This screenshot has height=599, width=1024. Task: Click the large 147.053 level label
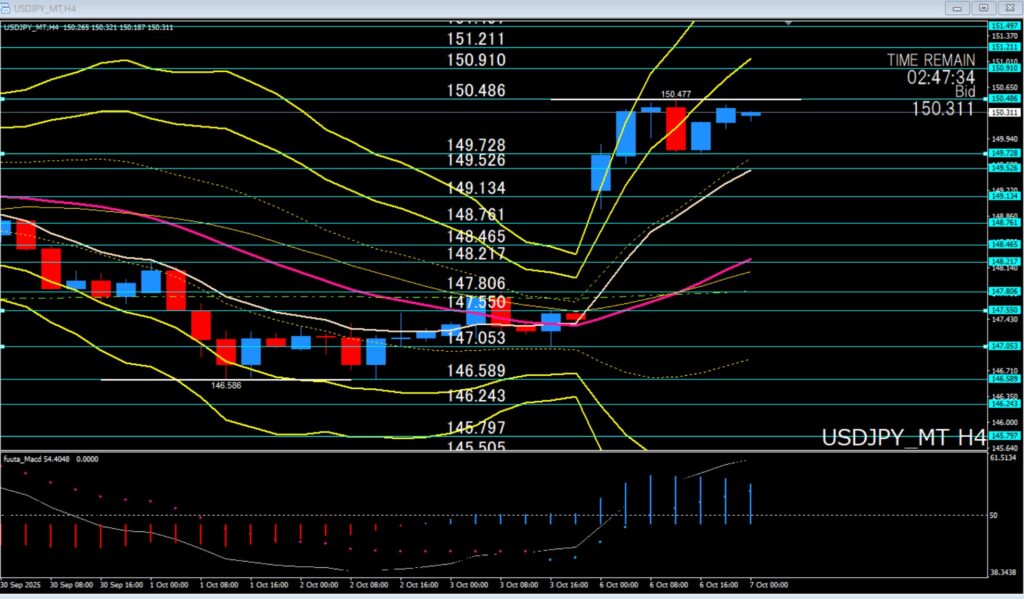point(477,339)
